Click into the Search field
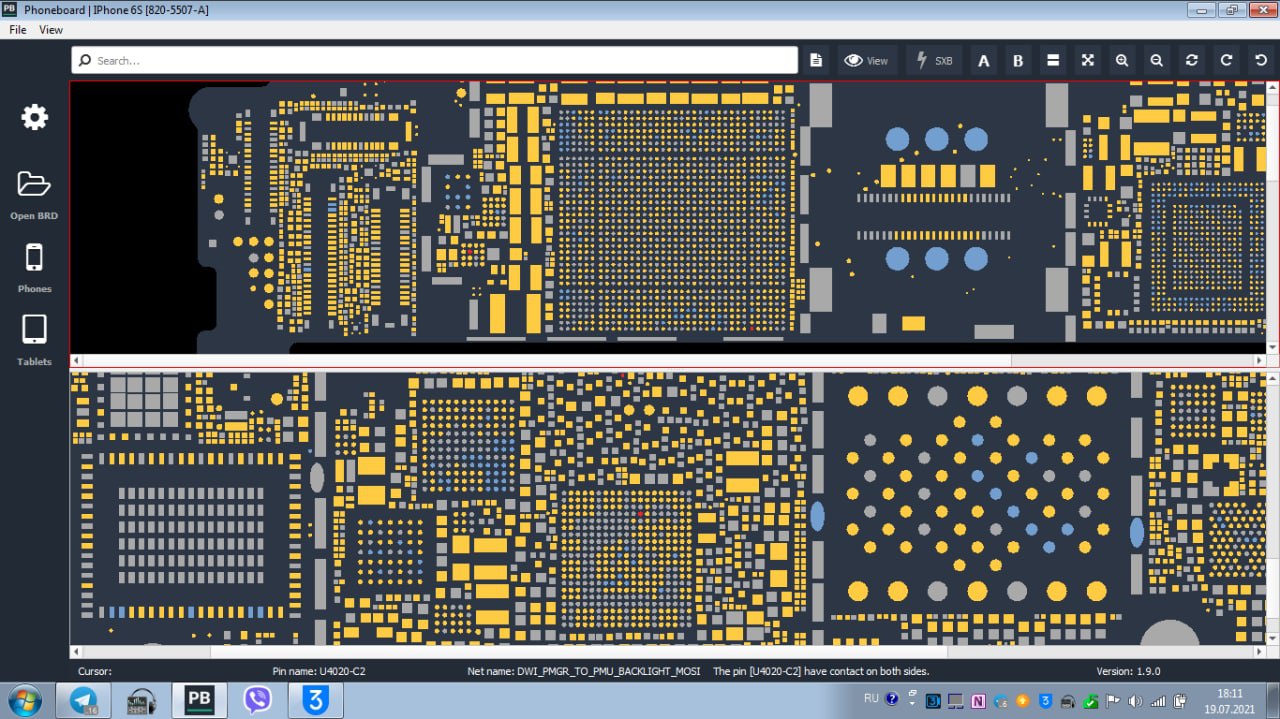The height and width of the screenshot is (719, 1280). 435,60
